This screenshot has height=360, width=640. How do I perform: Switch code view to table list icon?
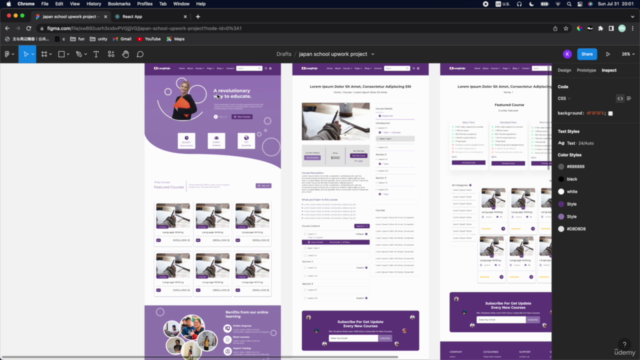click(629, 98)
